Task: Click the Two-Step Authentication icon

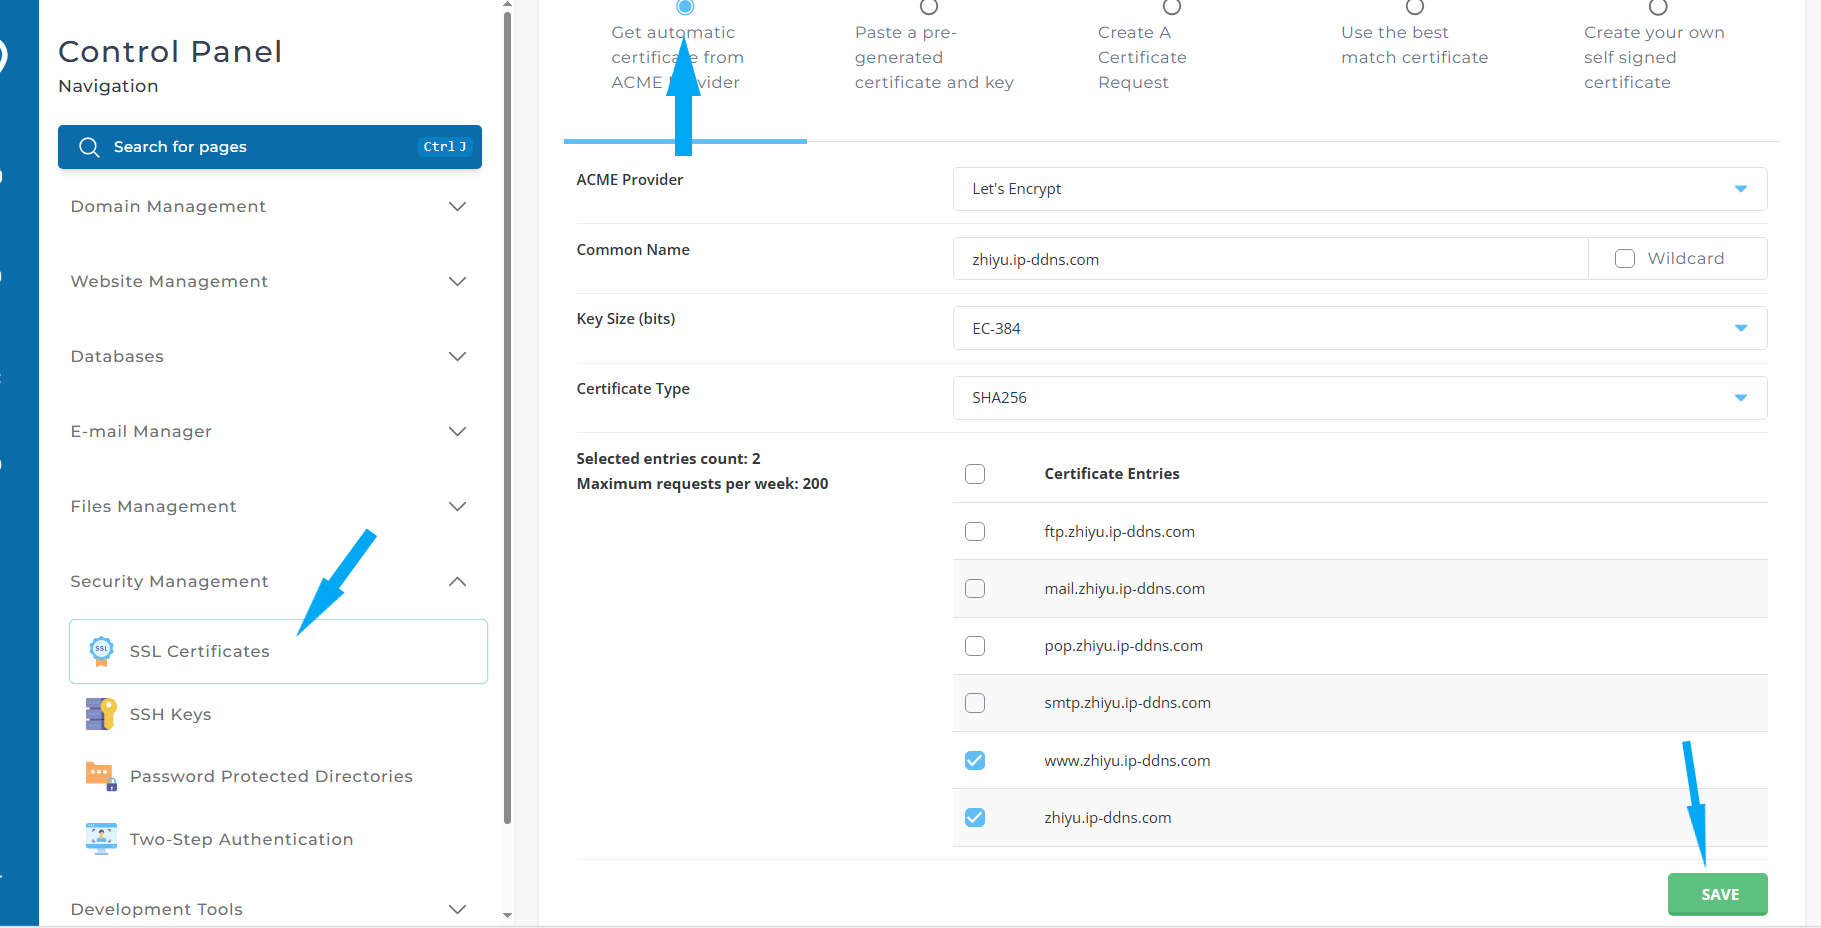Action: pyautogui.click(x=101, y=839)
